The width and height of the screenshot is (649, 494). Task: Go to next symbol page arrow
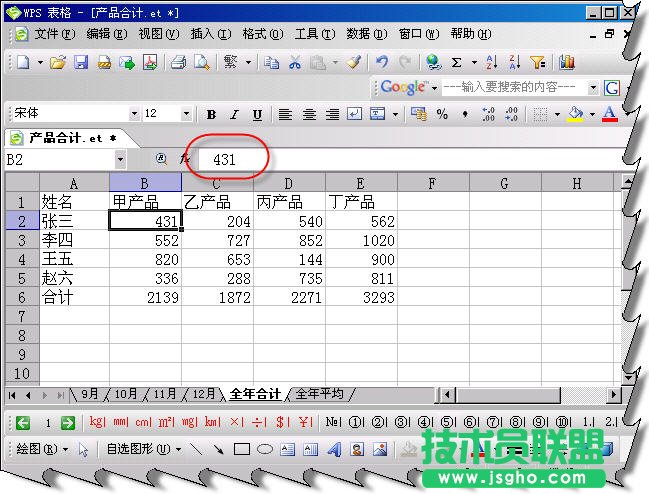[x=68, y=423]
